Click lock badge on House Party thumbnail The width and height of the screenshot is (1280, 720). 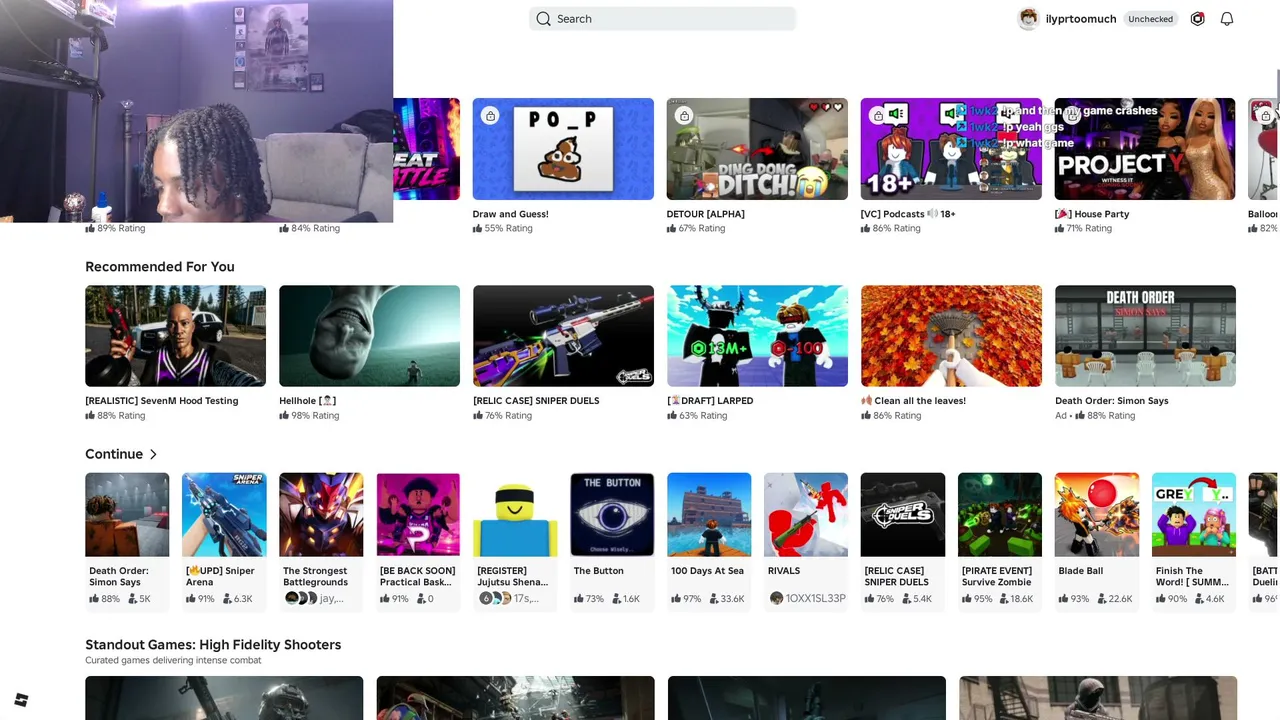tap(1072, 116)
